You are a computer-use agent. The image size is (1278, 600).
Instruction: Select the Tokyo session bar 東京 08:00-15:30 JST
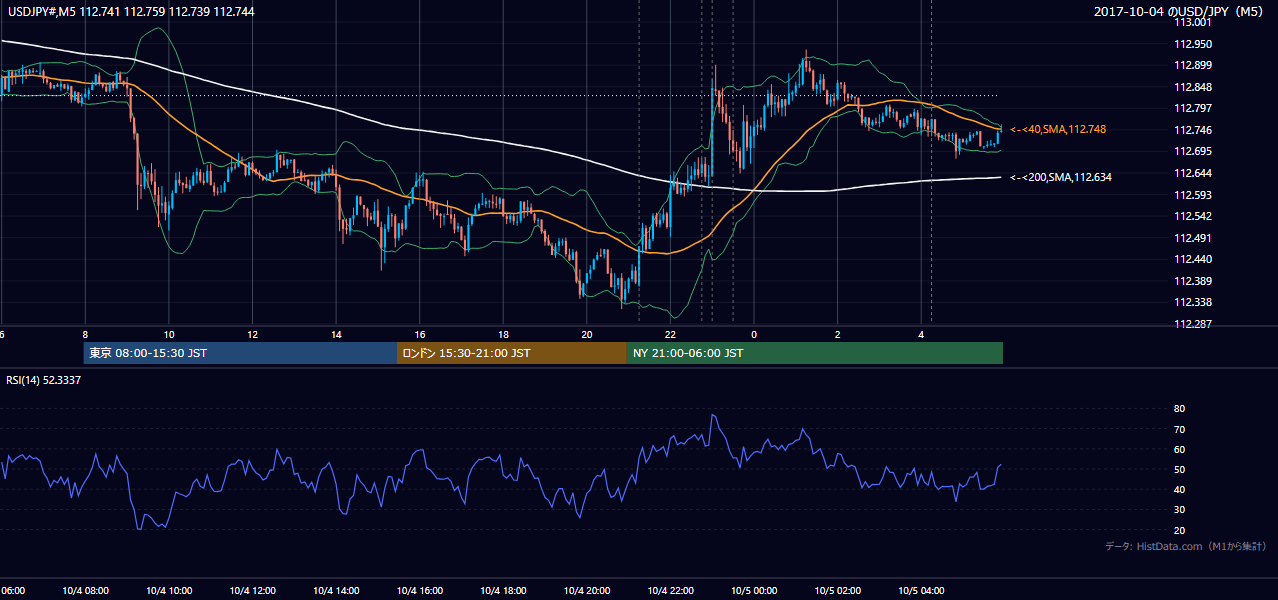[x=240, y=353]
